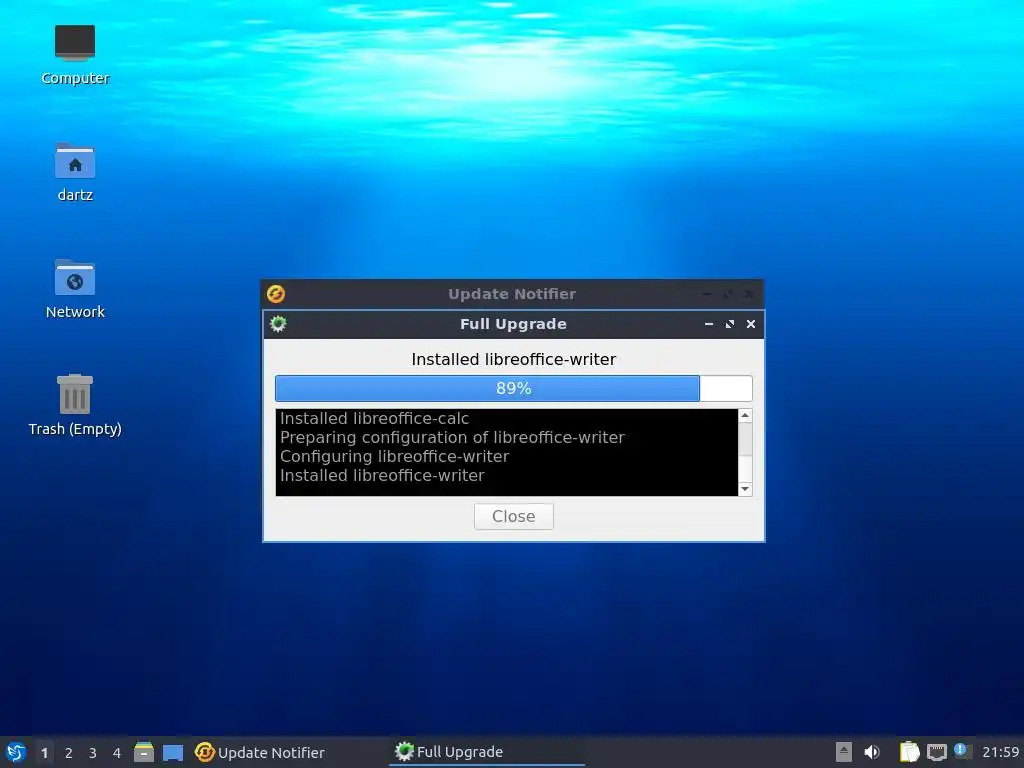This screenshot has height=768, width=1024.
Task: Minimize the Full Upgrade window
Action: [x=709, y=324]
